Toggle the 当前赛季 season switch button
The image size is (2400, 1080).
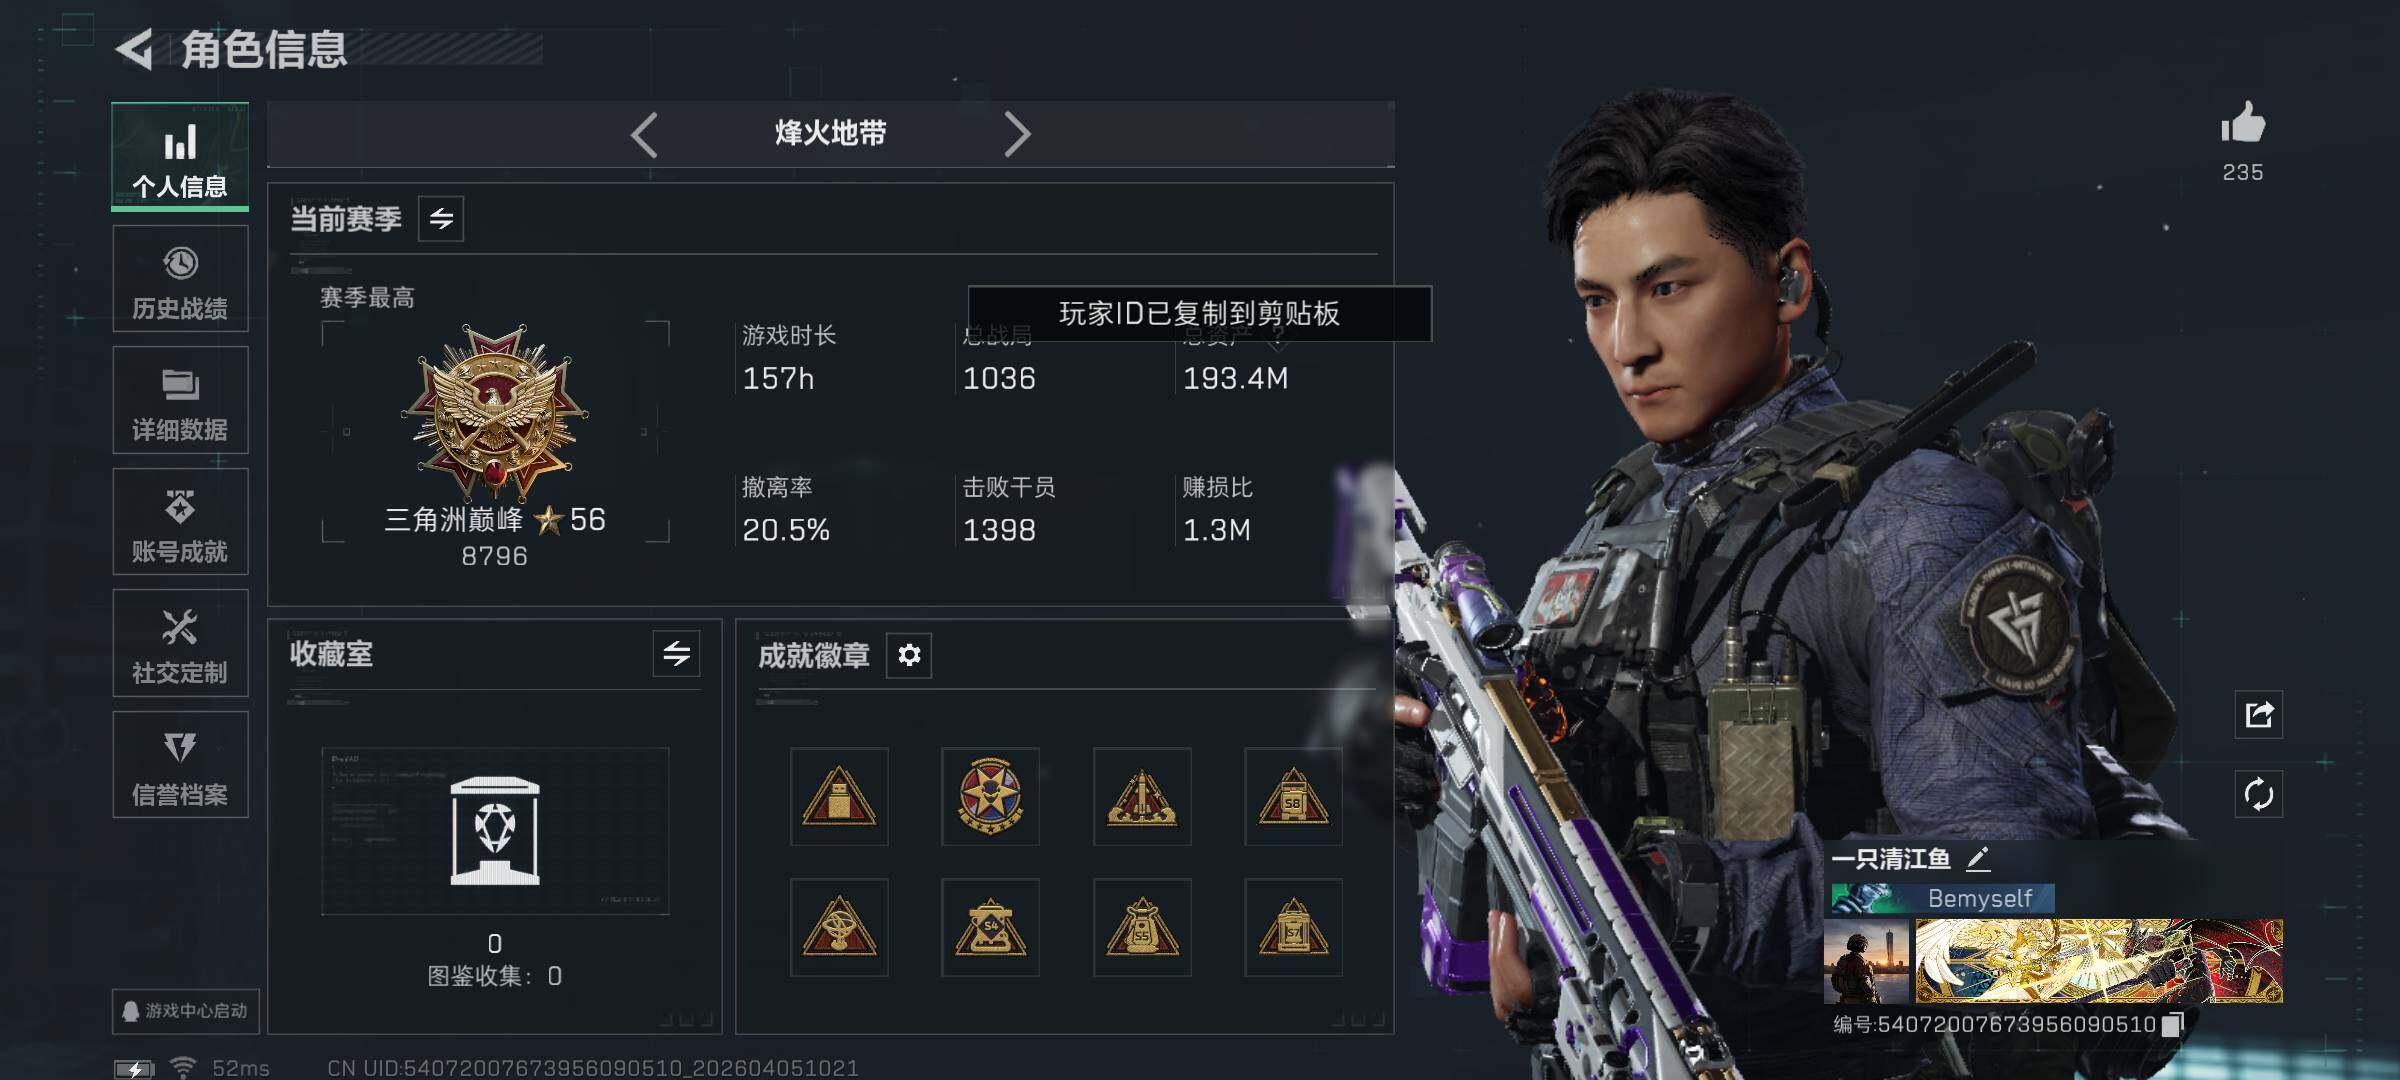(441, 218)
